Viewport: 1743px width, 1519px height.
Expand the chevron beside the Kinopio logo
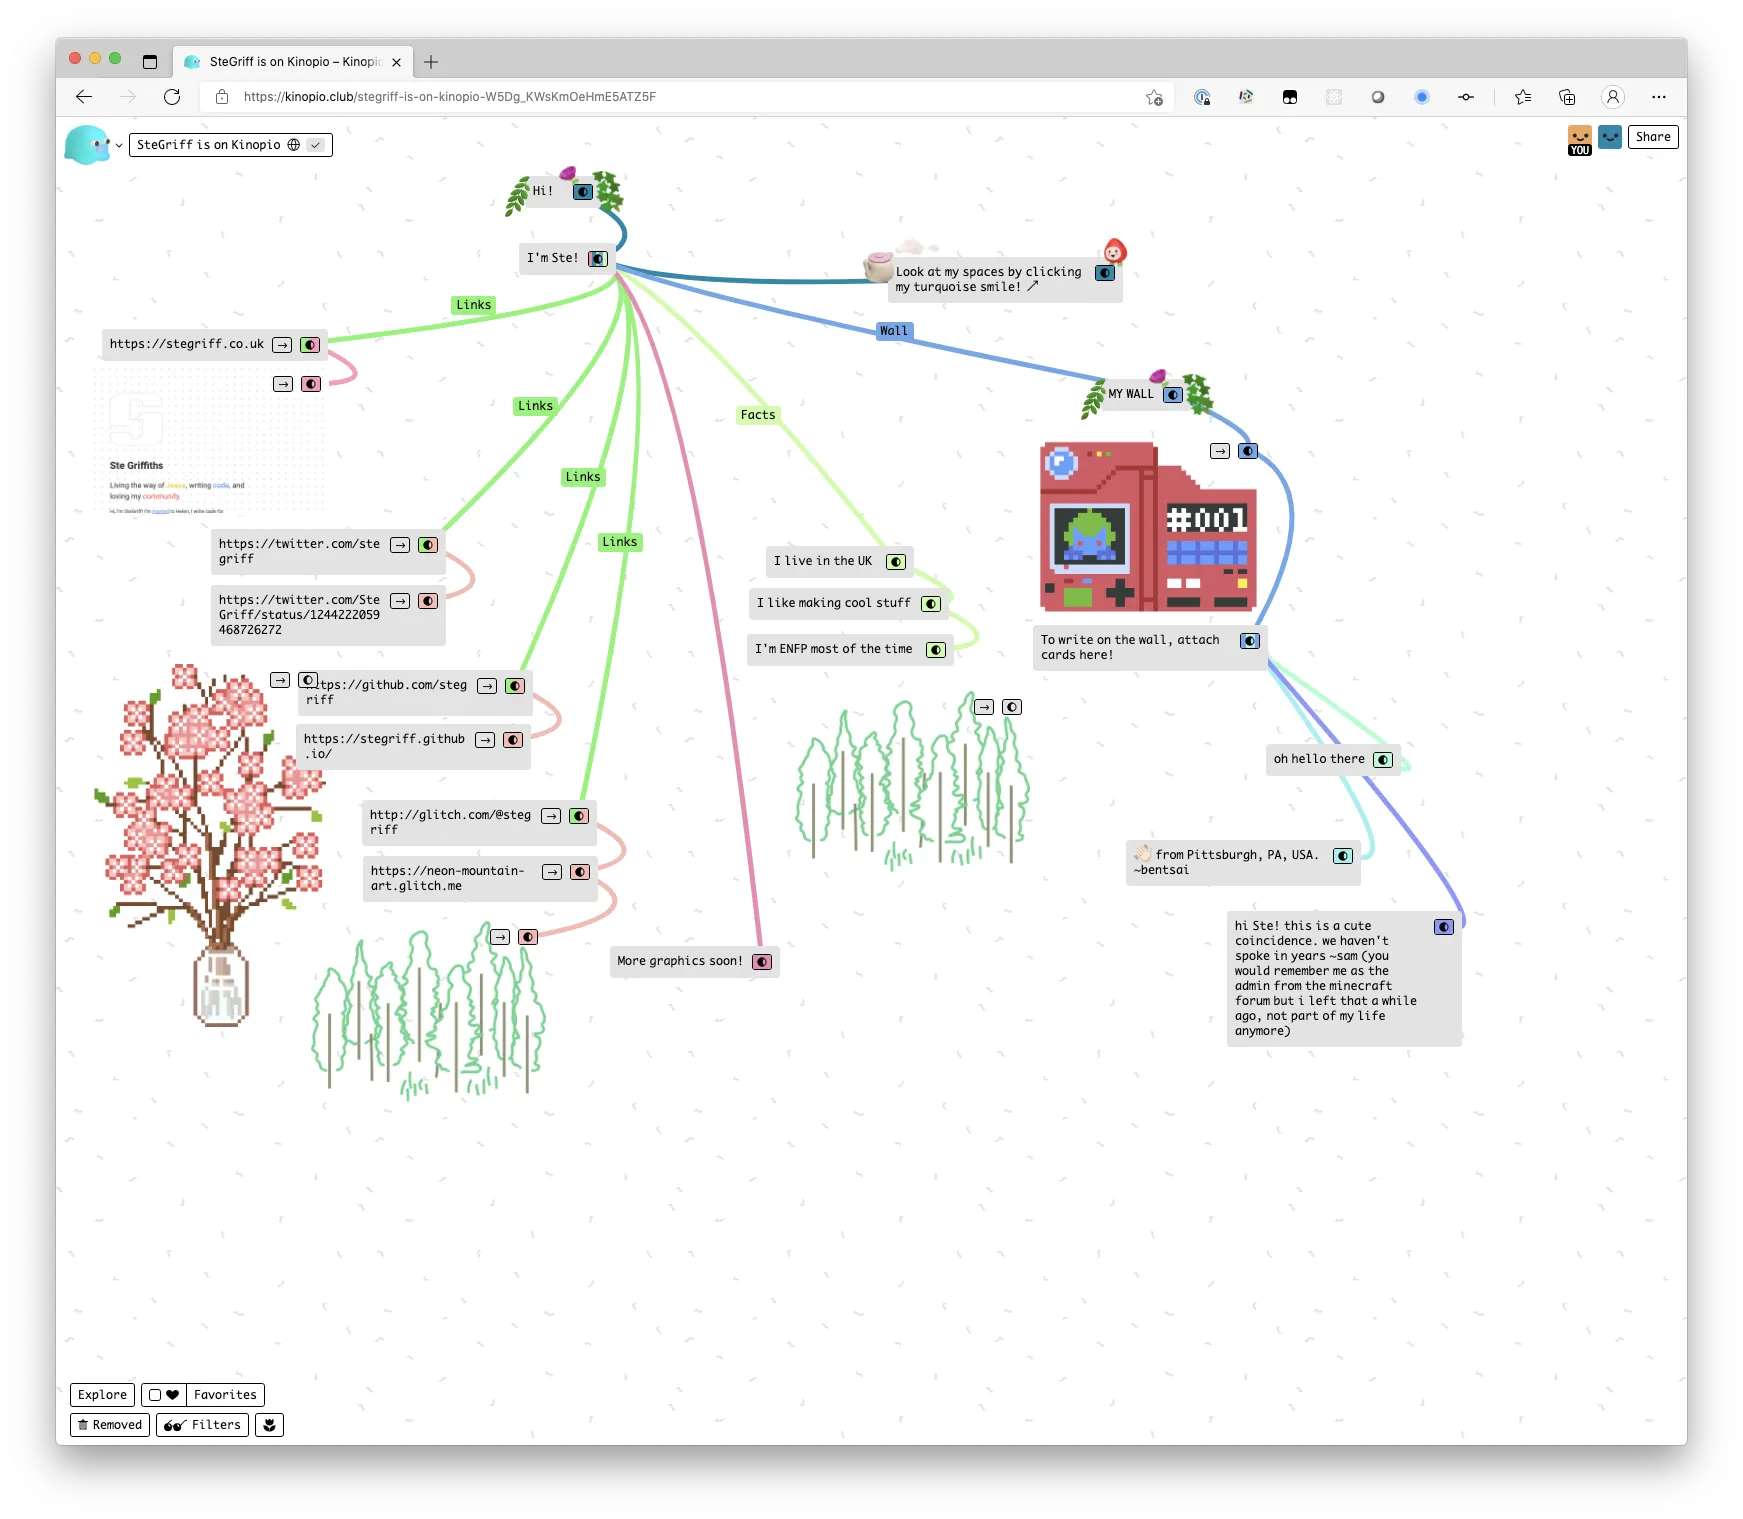119,146
